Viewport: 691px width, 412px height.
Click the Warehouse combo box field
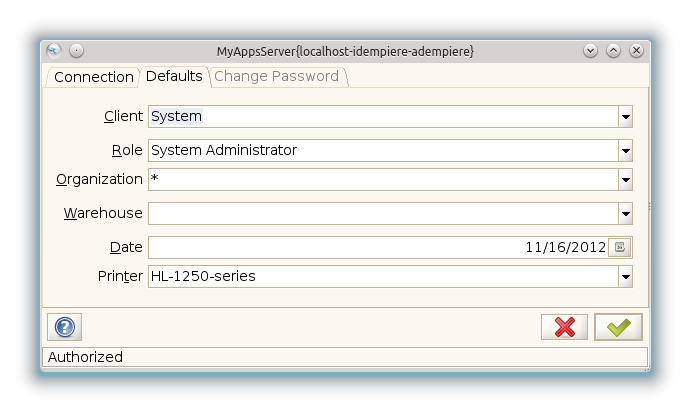pyautogui.click(x=382, y=214)
